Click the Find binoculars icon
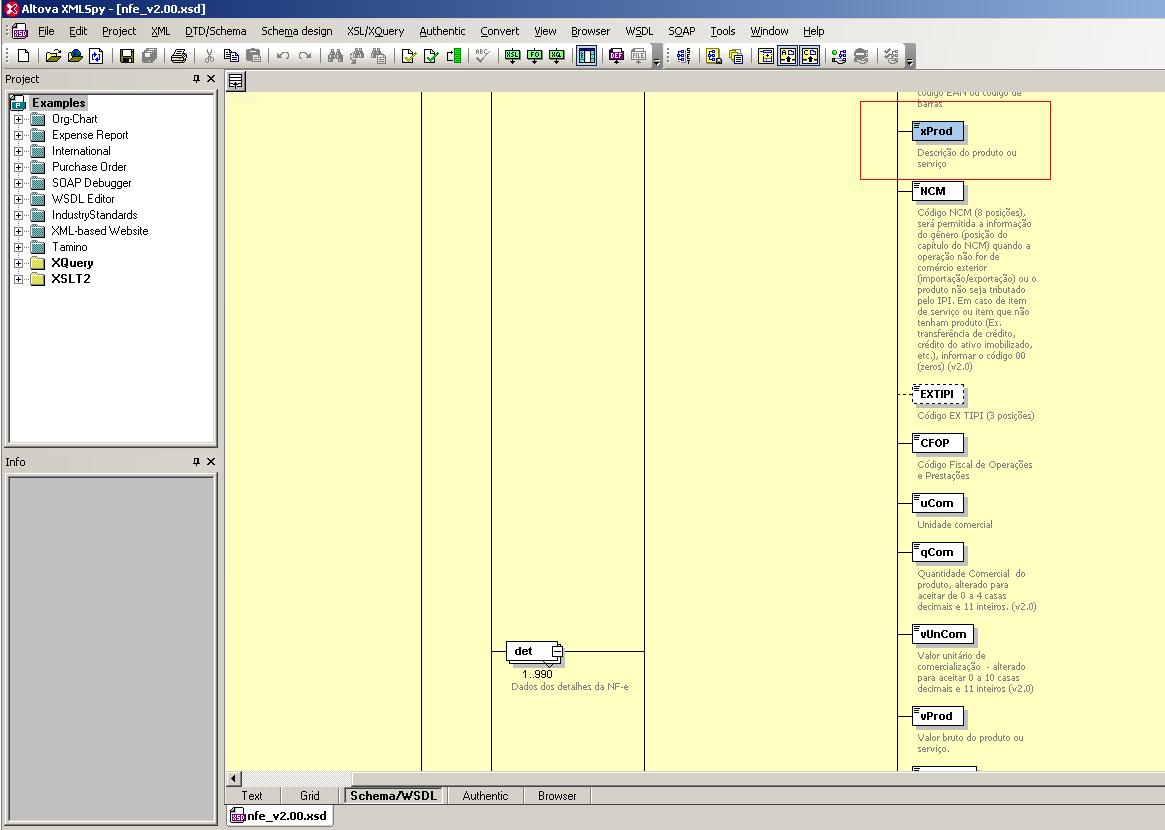1165x830 pixels. tap(335, 56)
